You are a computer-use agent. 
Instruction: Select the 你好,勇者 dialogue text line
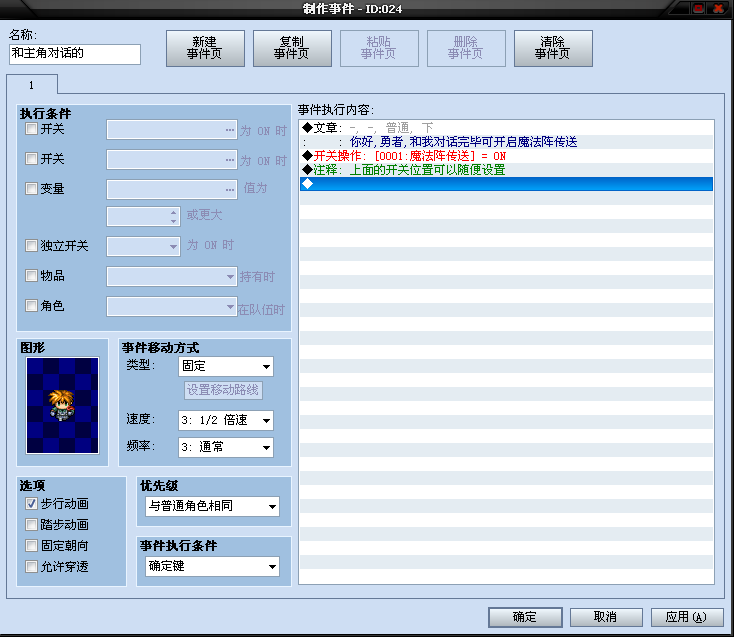coord(506,142)
